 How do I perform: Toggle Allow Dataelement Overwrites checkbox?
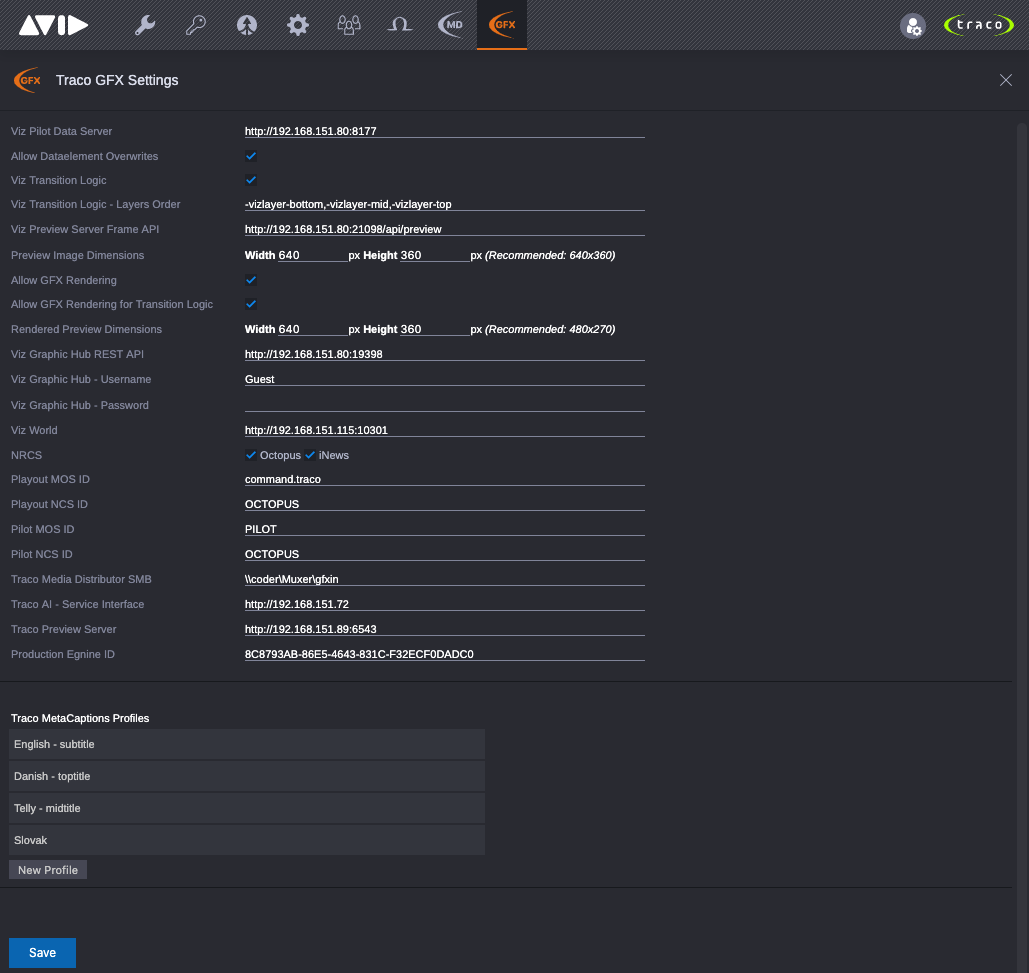tap(251, 156)
